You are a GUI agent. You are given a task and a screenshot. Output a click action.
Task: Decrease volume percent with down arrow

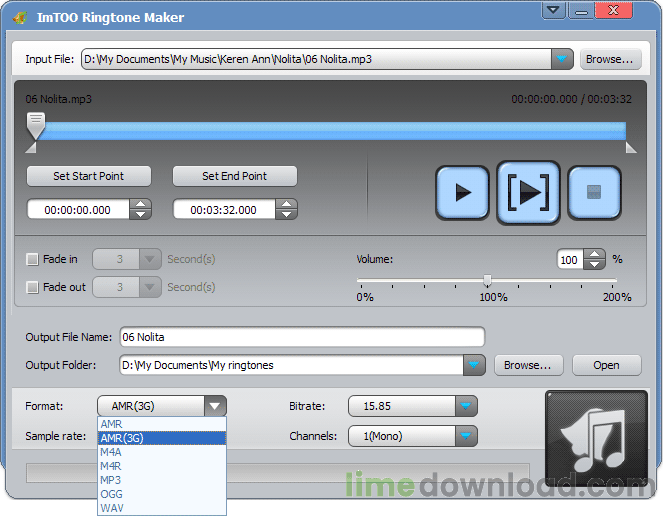(x=595, y=264)
